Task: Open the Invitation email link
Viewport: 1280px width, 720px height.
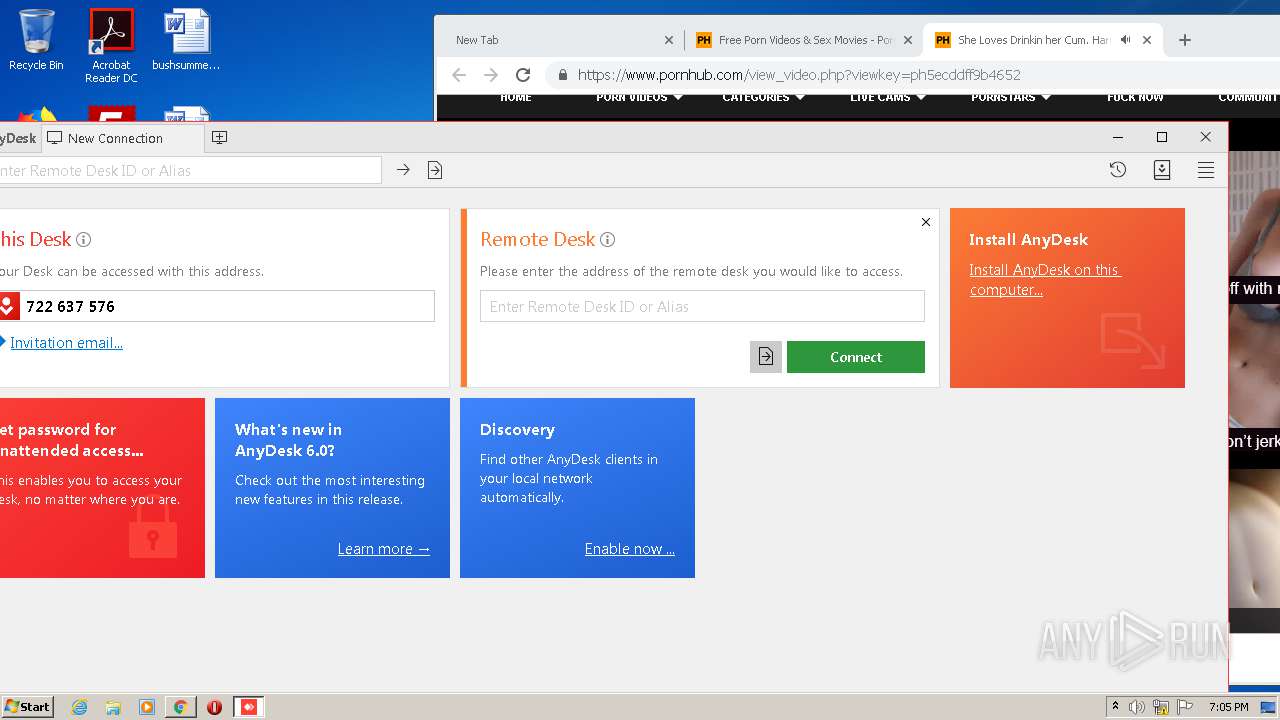Action: pyautogui.click(x=66, y=343)
